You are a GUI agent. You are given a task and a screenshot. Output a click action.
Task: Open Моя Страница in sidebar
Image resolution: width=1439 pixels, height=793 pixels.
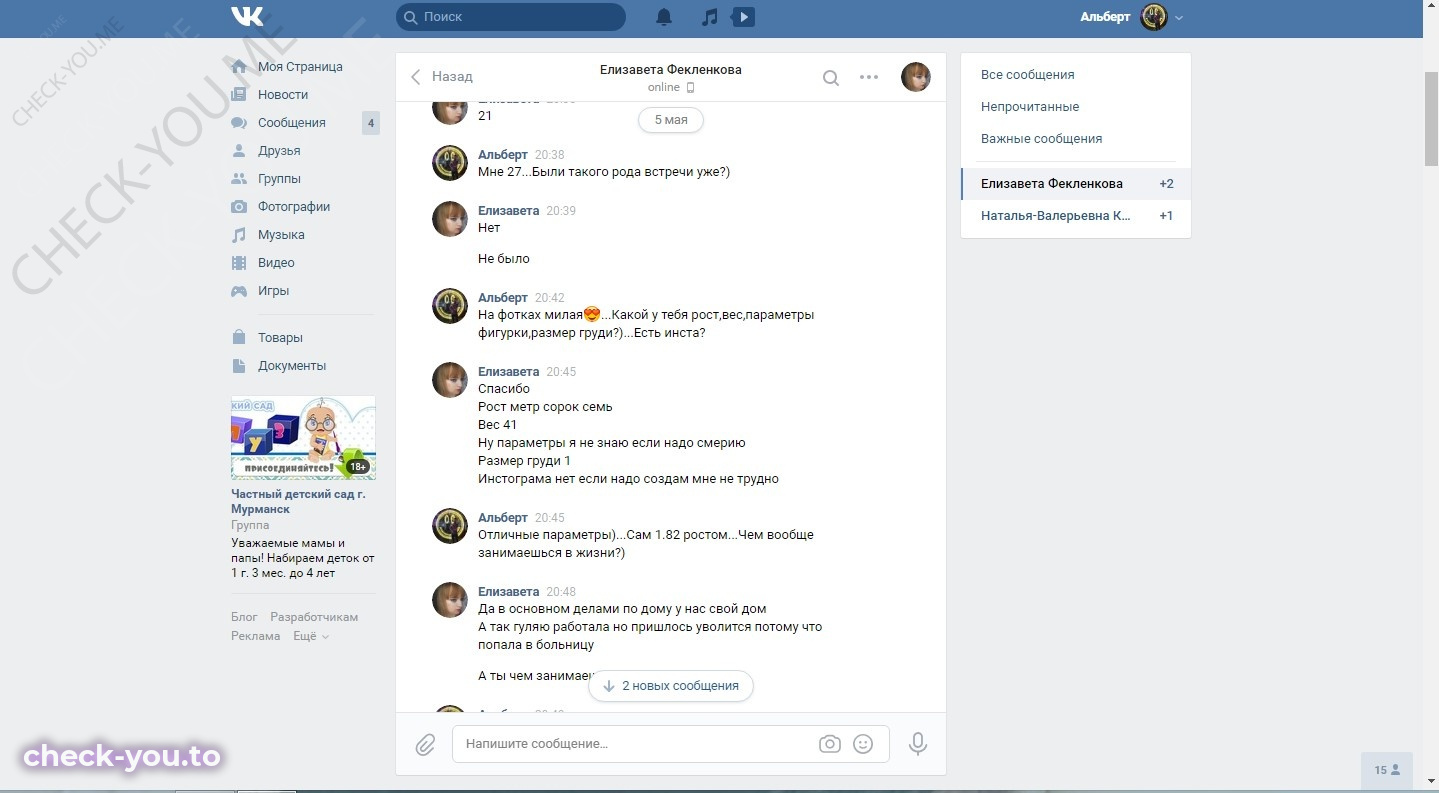pyautogui.click(x=300, y=67)
